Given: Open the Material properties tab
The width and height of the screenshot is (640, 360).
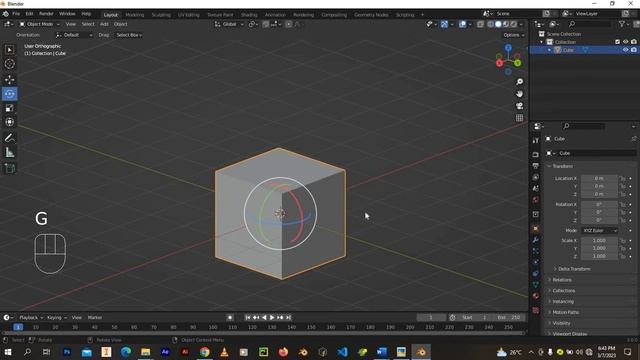Looking at the screenshot, I should coord(536,296).
